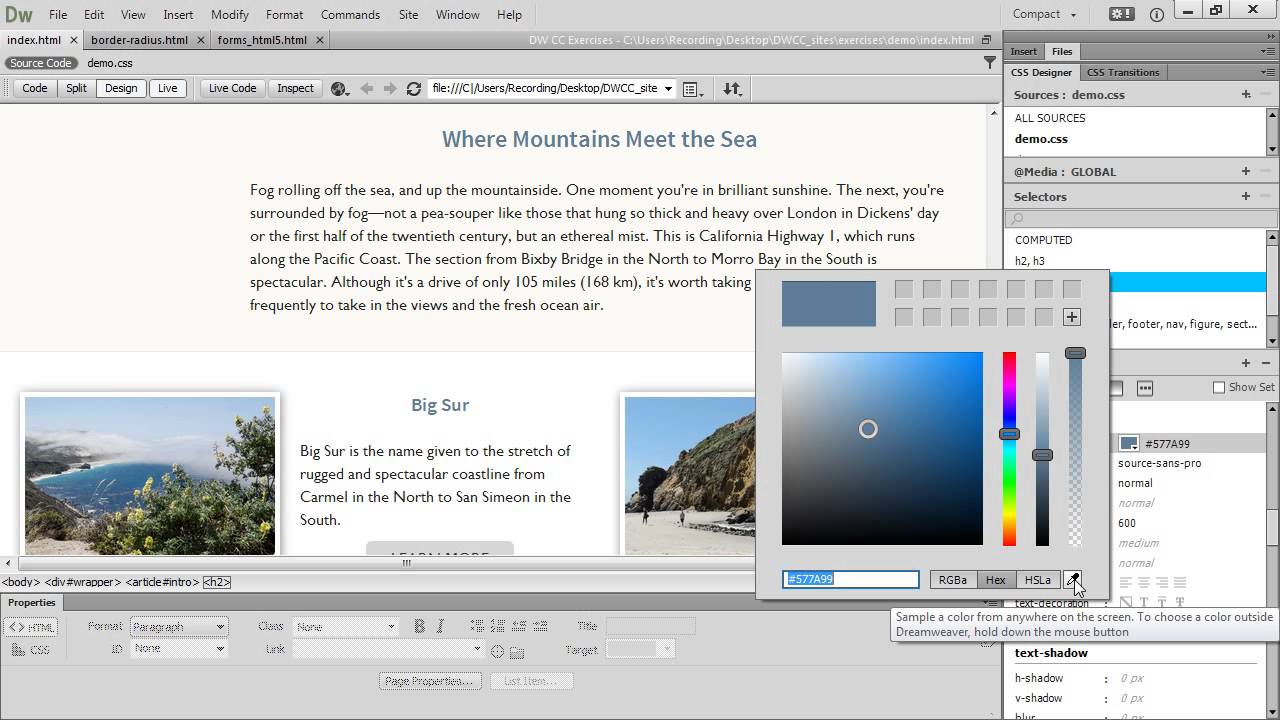Click the large current color preview swatch
1280x720 pixels.
(x=829, y=304)
